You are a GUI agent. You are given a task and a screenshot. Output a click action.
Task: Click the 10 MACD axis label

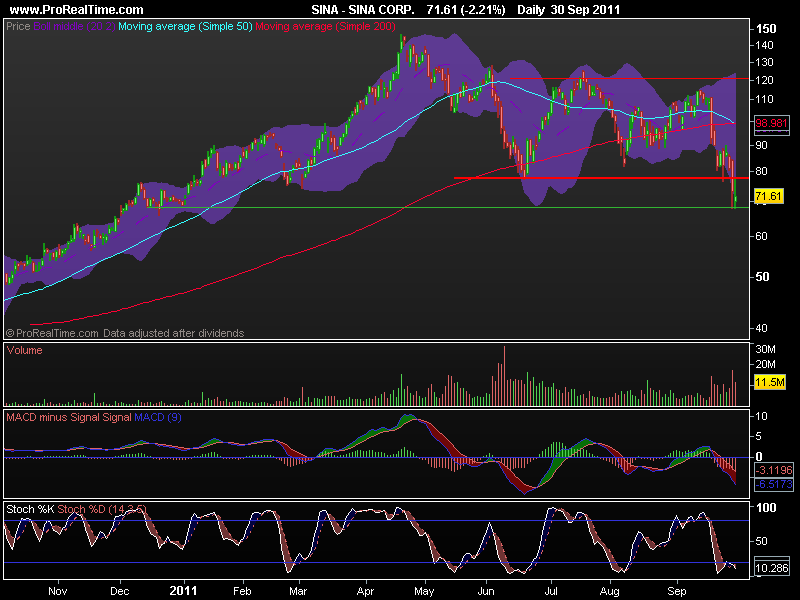tap(761, 416)
